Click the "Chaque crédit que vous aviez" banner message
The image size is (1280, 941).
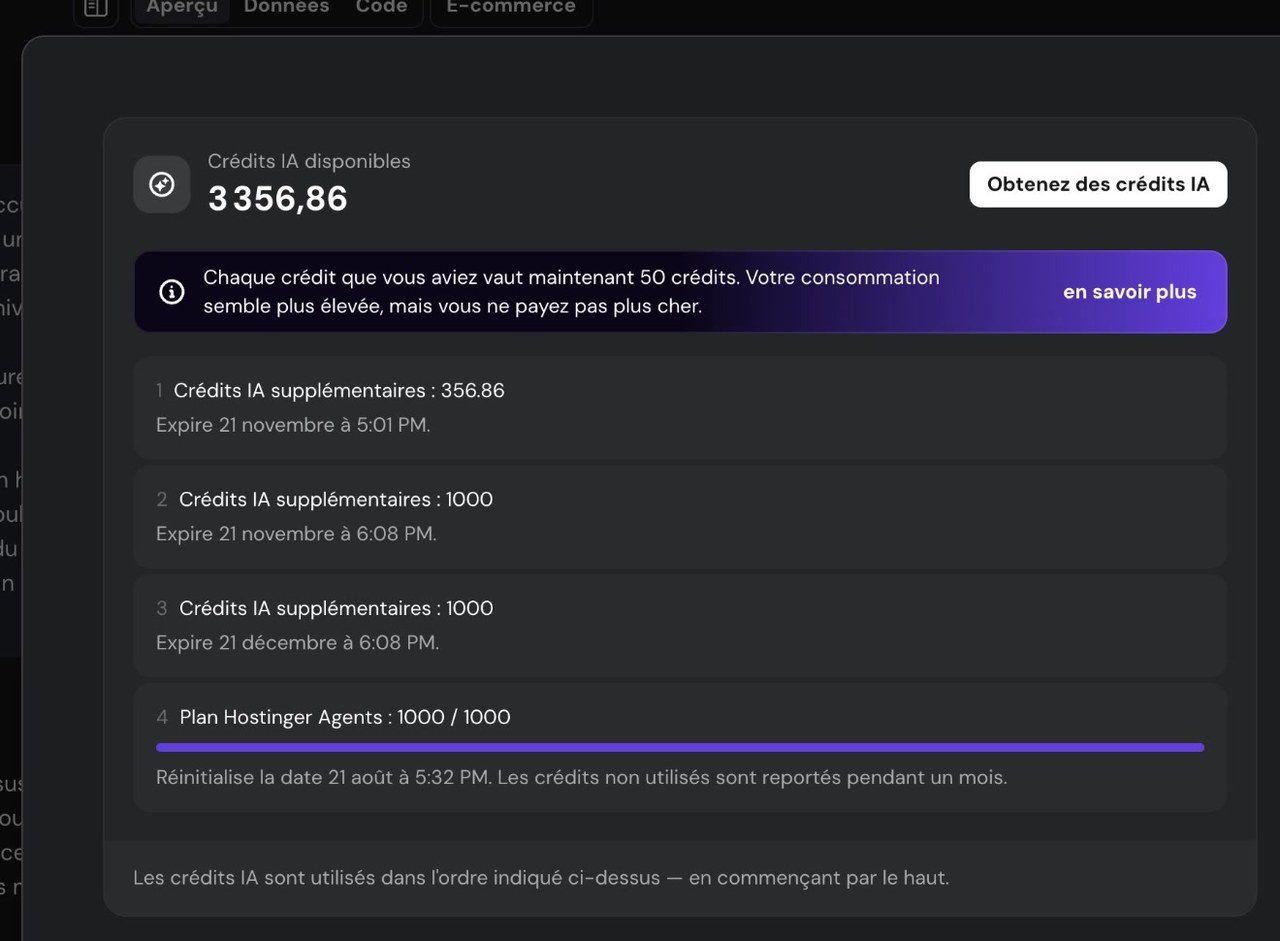click(571, 292)
